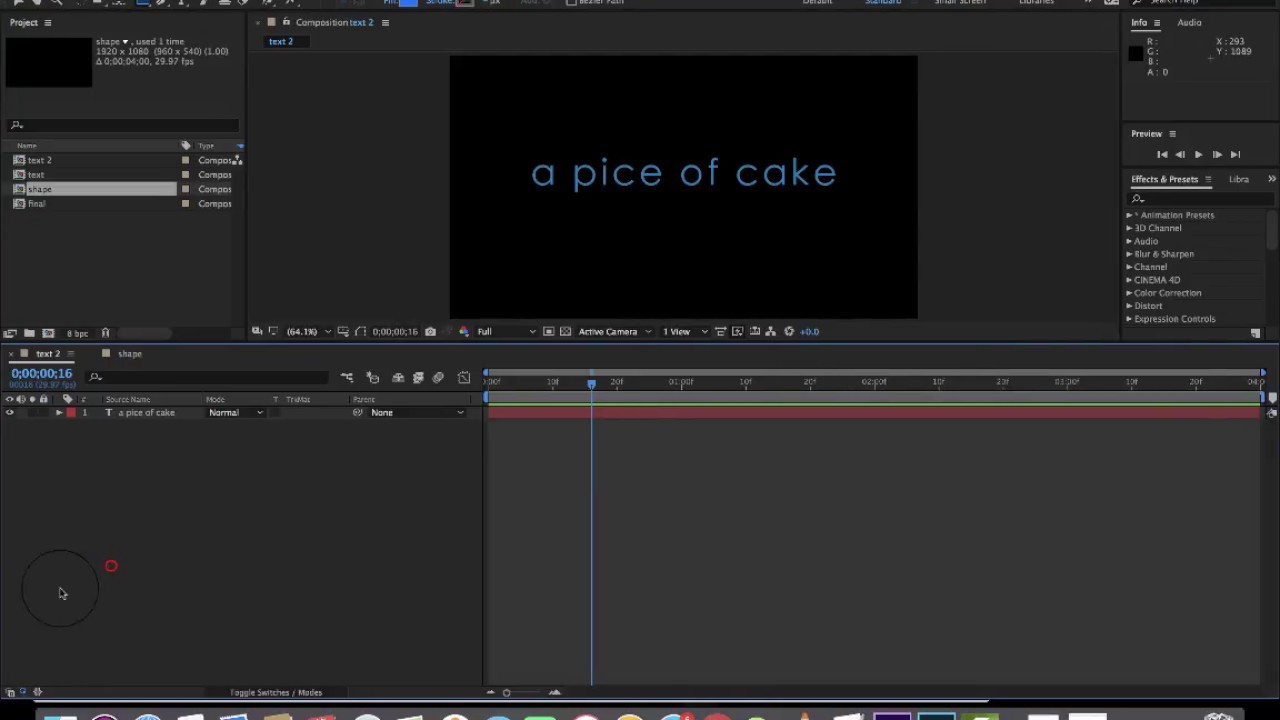Image resolution: width=1280 pixels, height=720 pixels.
Task: Click the current time indicator in timeline ruler
Action: click(591, 382)
